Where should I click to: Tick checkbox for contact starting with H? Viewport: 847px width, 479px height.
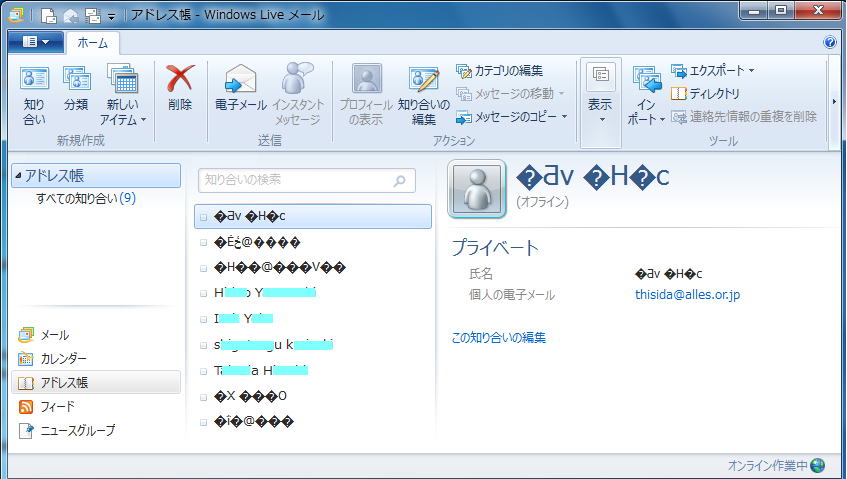[x=204, y=293]
